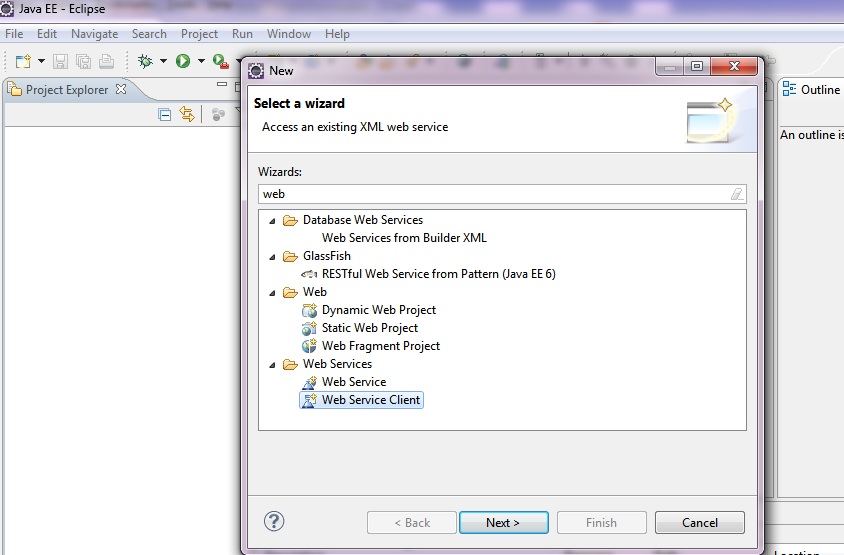844x555 pixels.
Task: Click Collapse All in Project Explorer
Action: point(165,114)
